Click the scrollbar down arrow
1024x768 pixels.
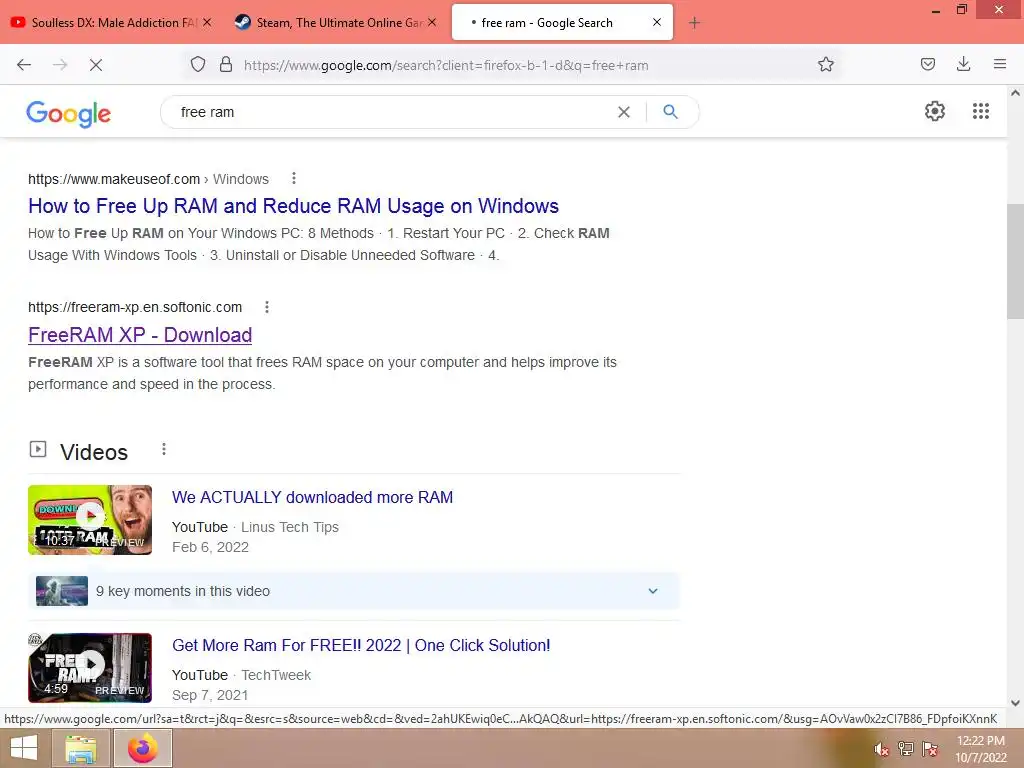click(x=1015, y=703)
